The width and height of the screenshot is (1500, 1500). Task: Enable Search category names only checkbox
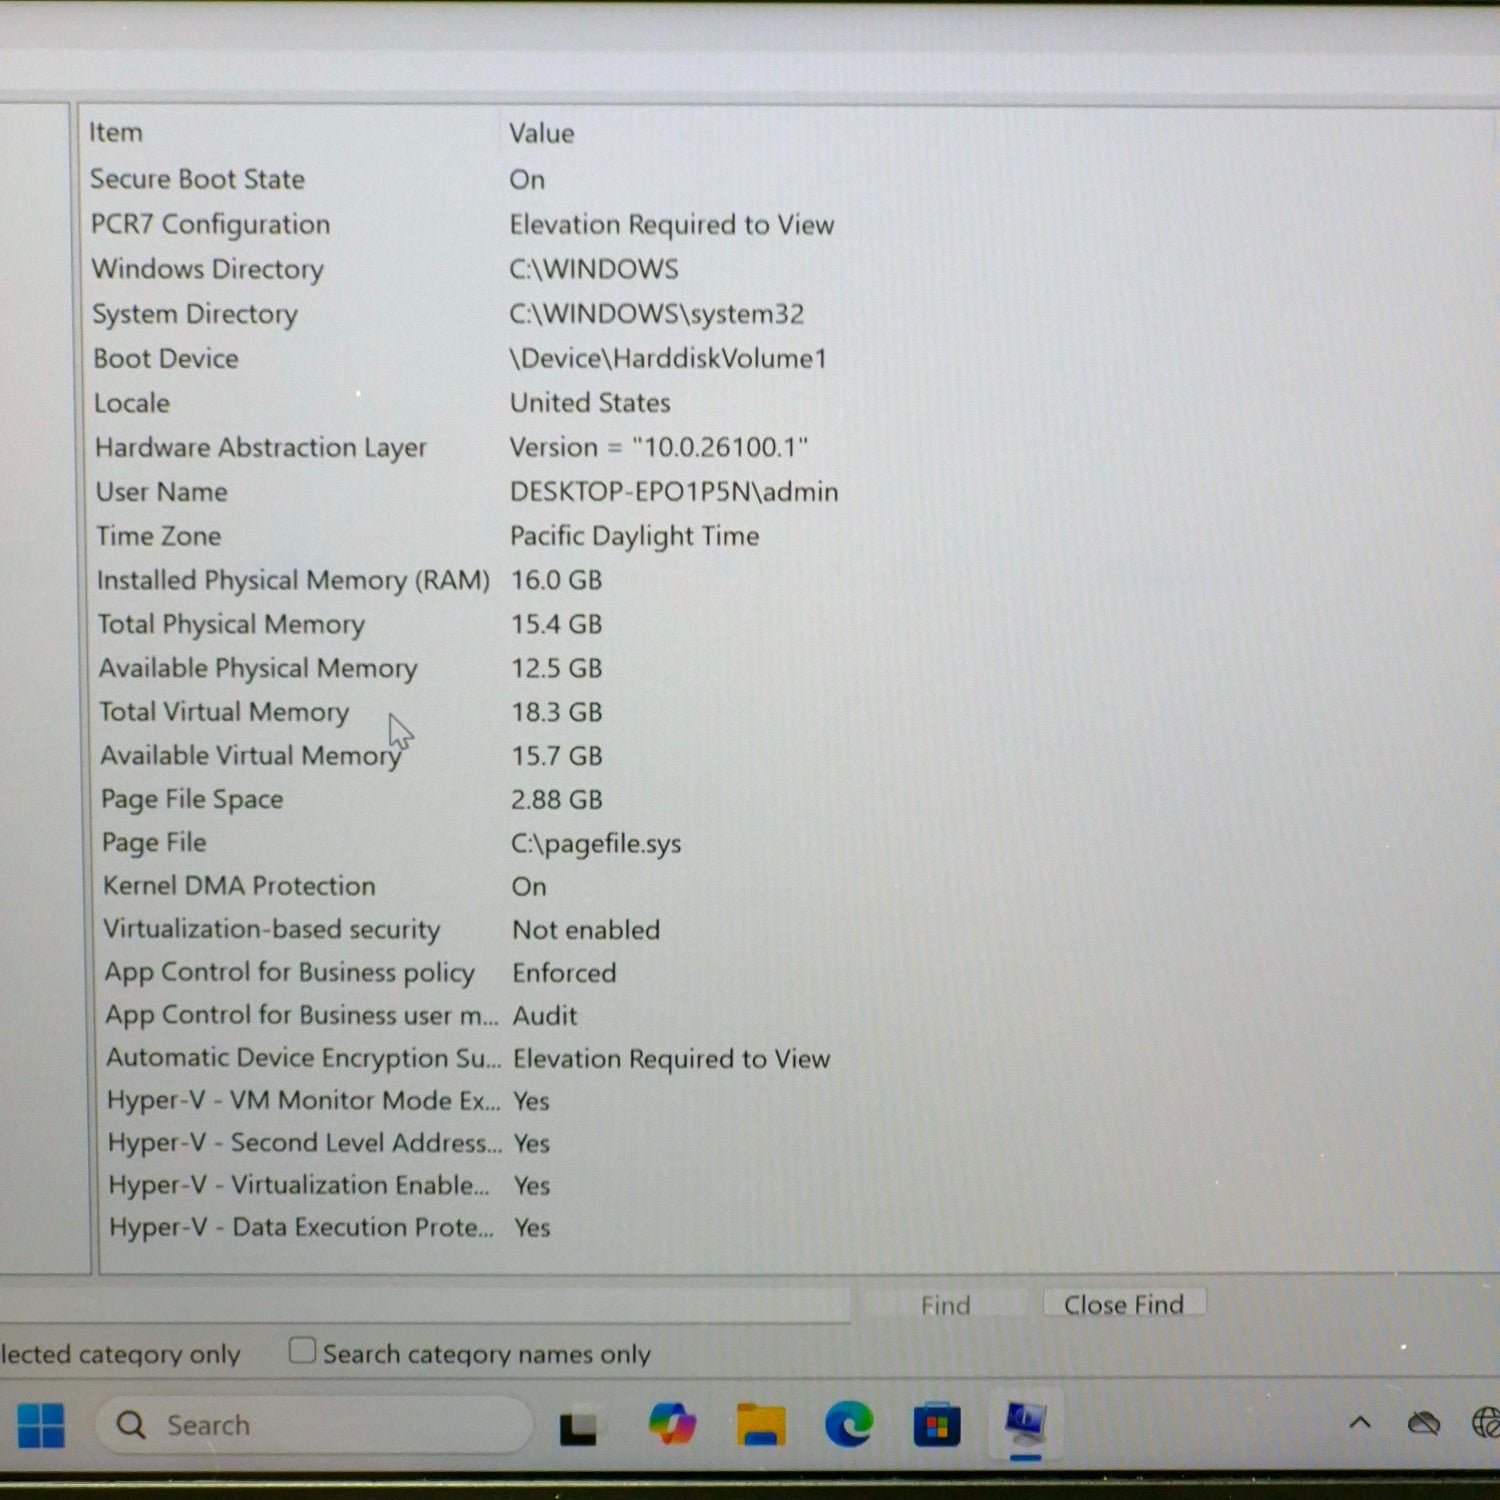[302, 1351]
